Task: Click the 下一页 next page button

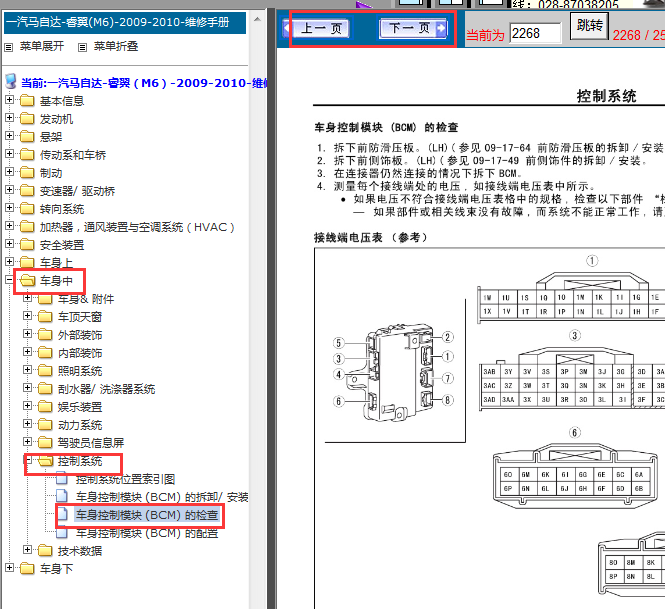Action: tap(414, 28)
